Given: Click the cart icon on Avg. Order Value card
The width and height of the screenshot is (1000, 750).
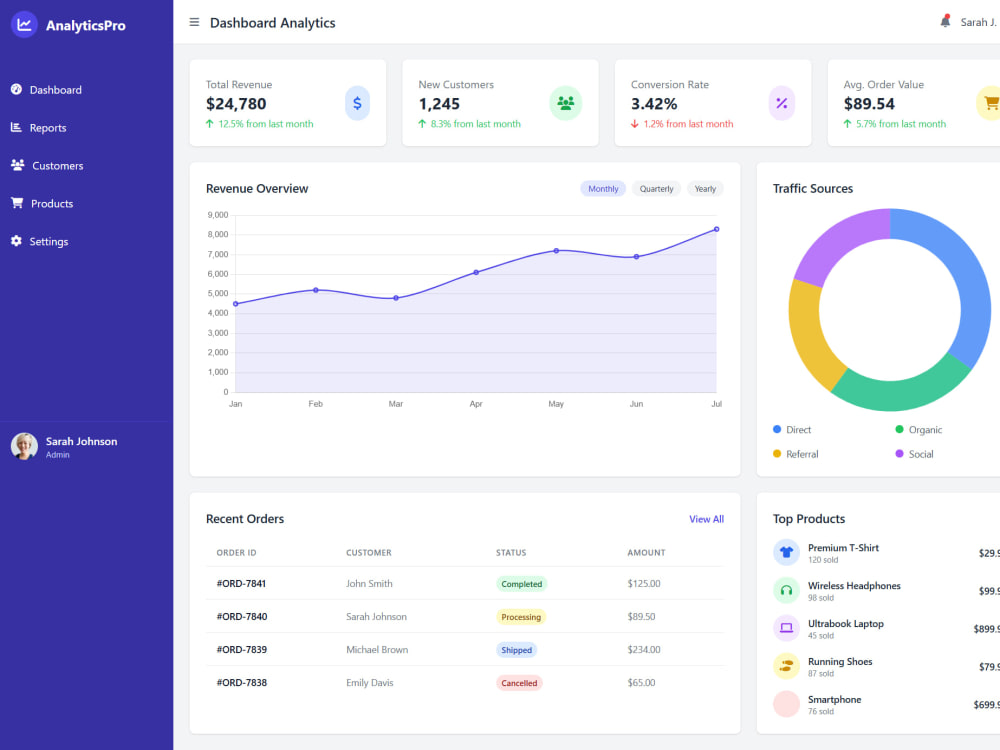Looking at the screenshot, I should [990, 103].
